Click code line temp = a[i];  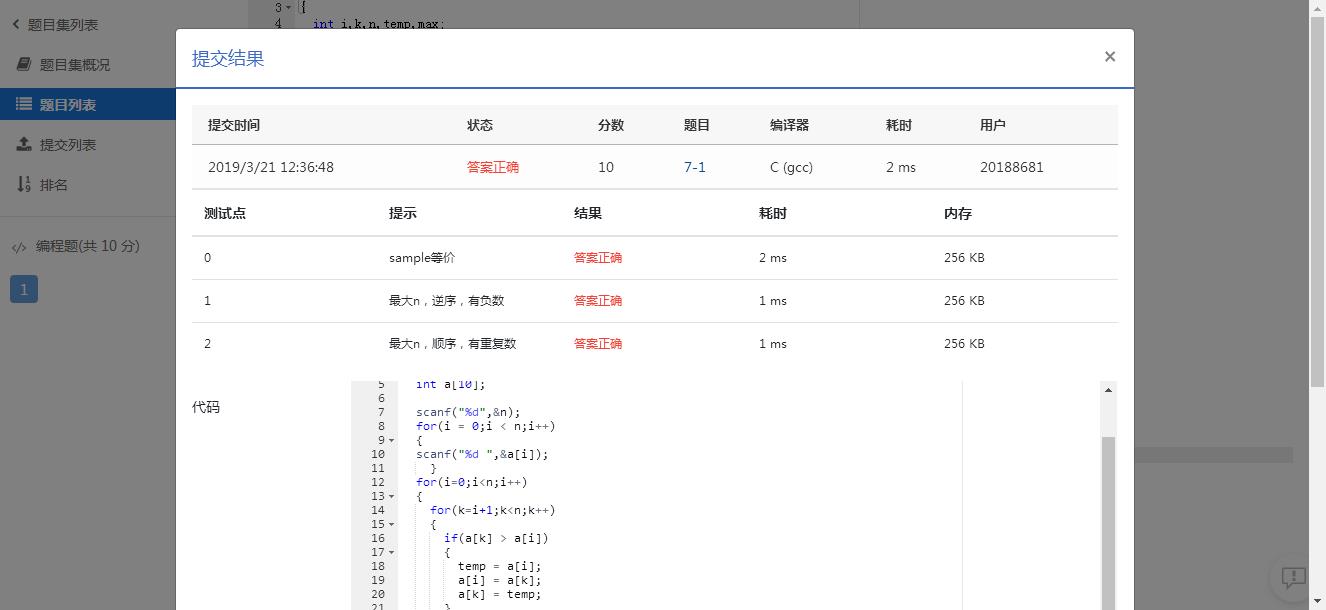(x=500, y=566)
